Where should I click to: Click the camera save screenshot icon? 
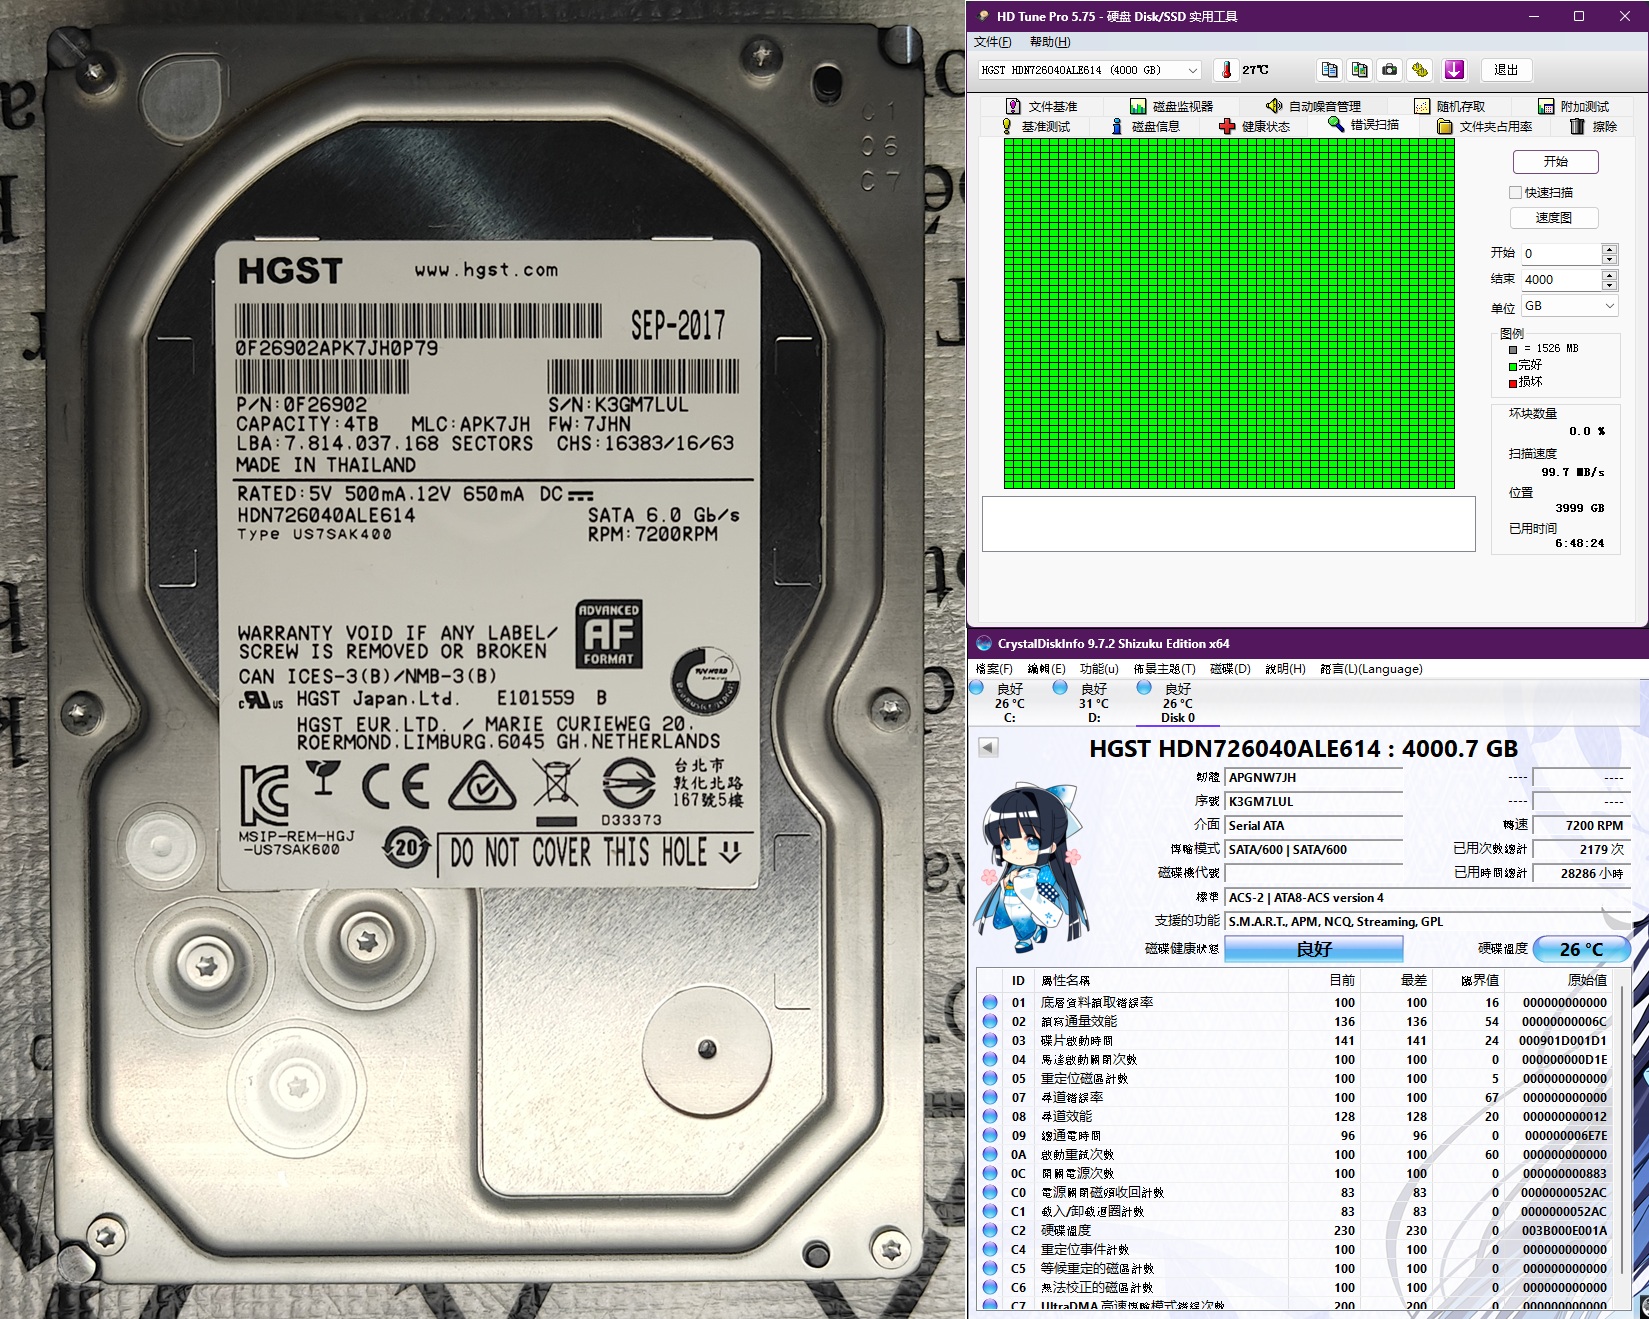1389,70
